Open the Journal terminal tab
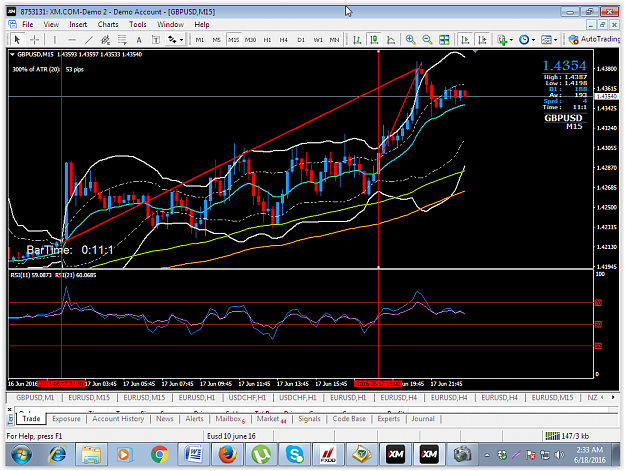Image resolution: width=625 pixels, height=471 pixels. [423, 419]
